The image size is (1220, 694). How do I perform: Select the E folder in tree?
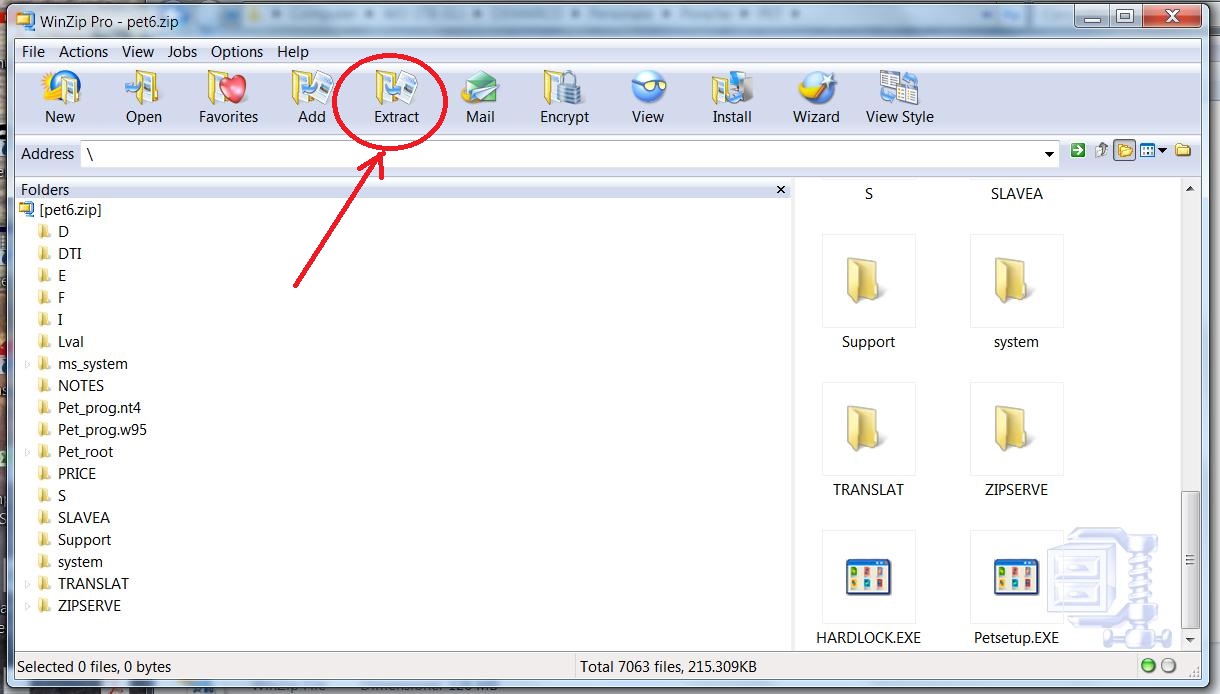[x=62, y=276]
